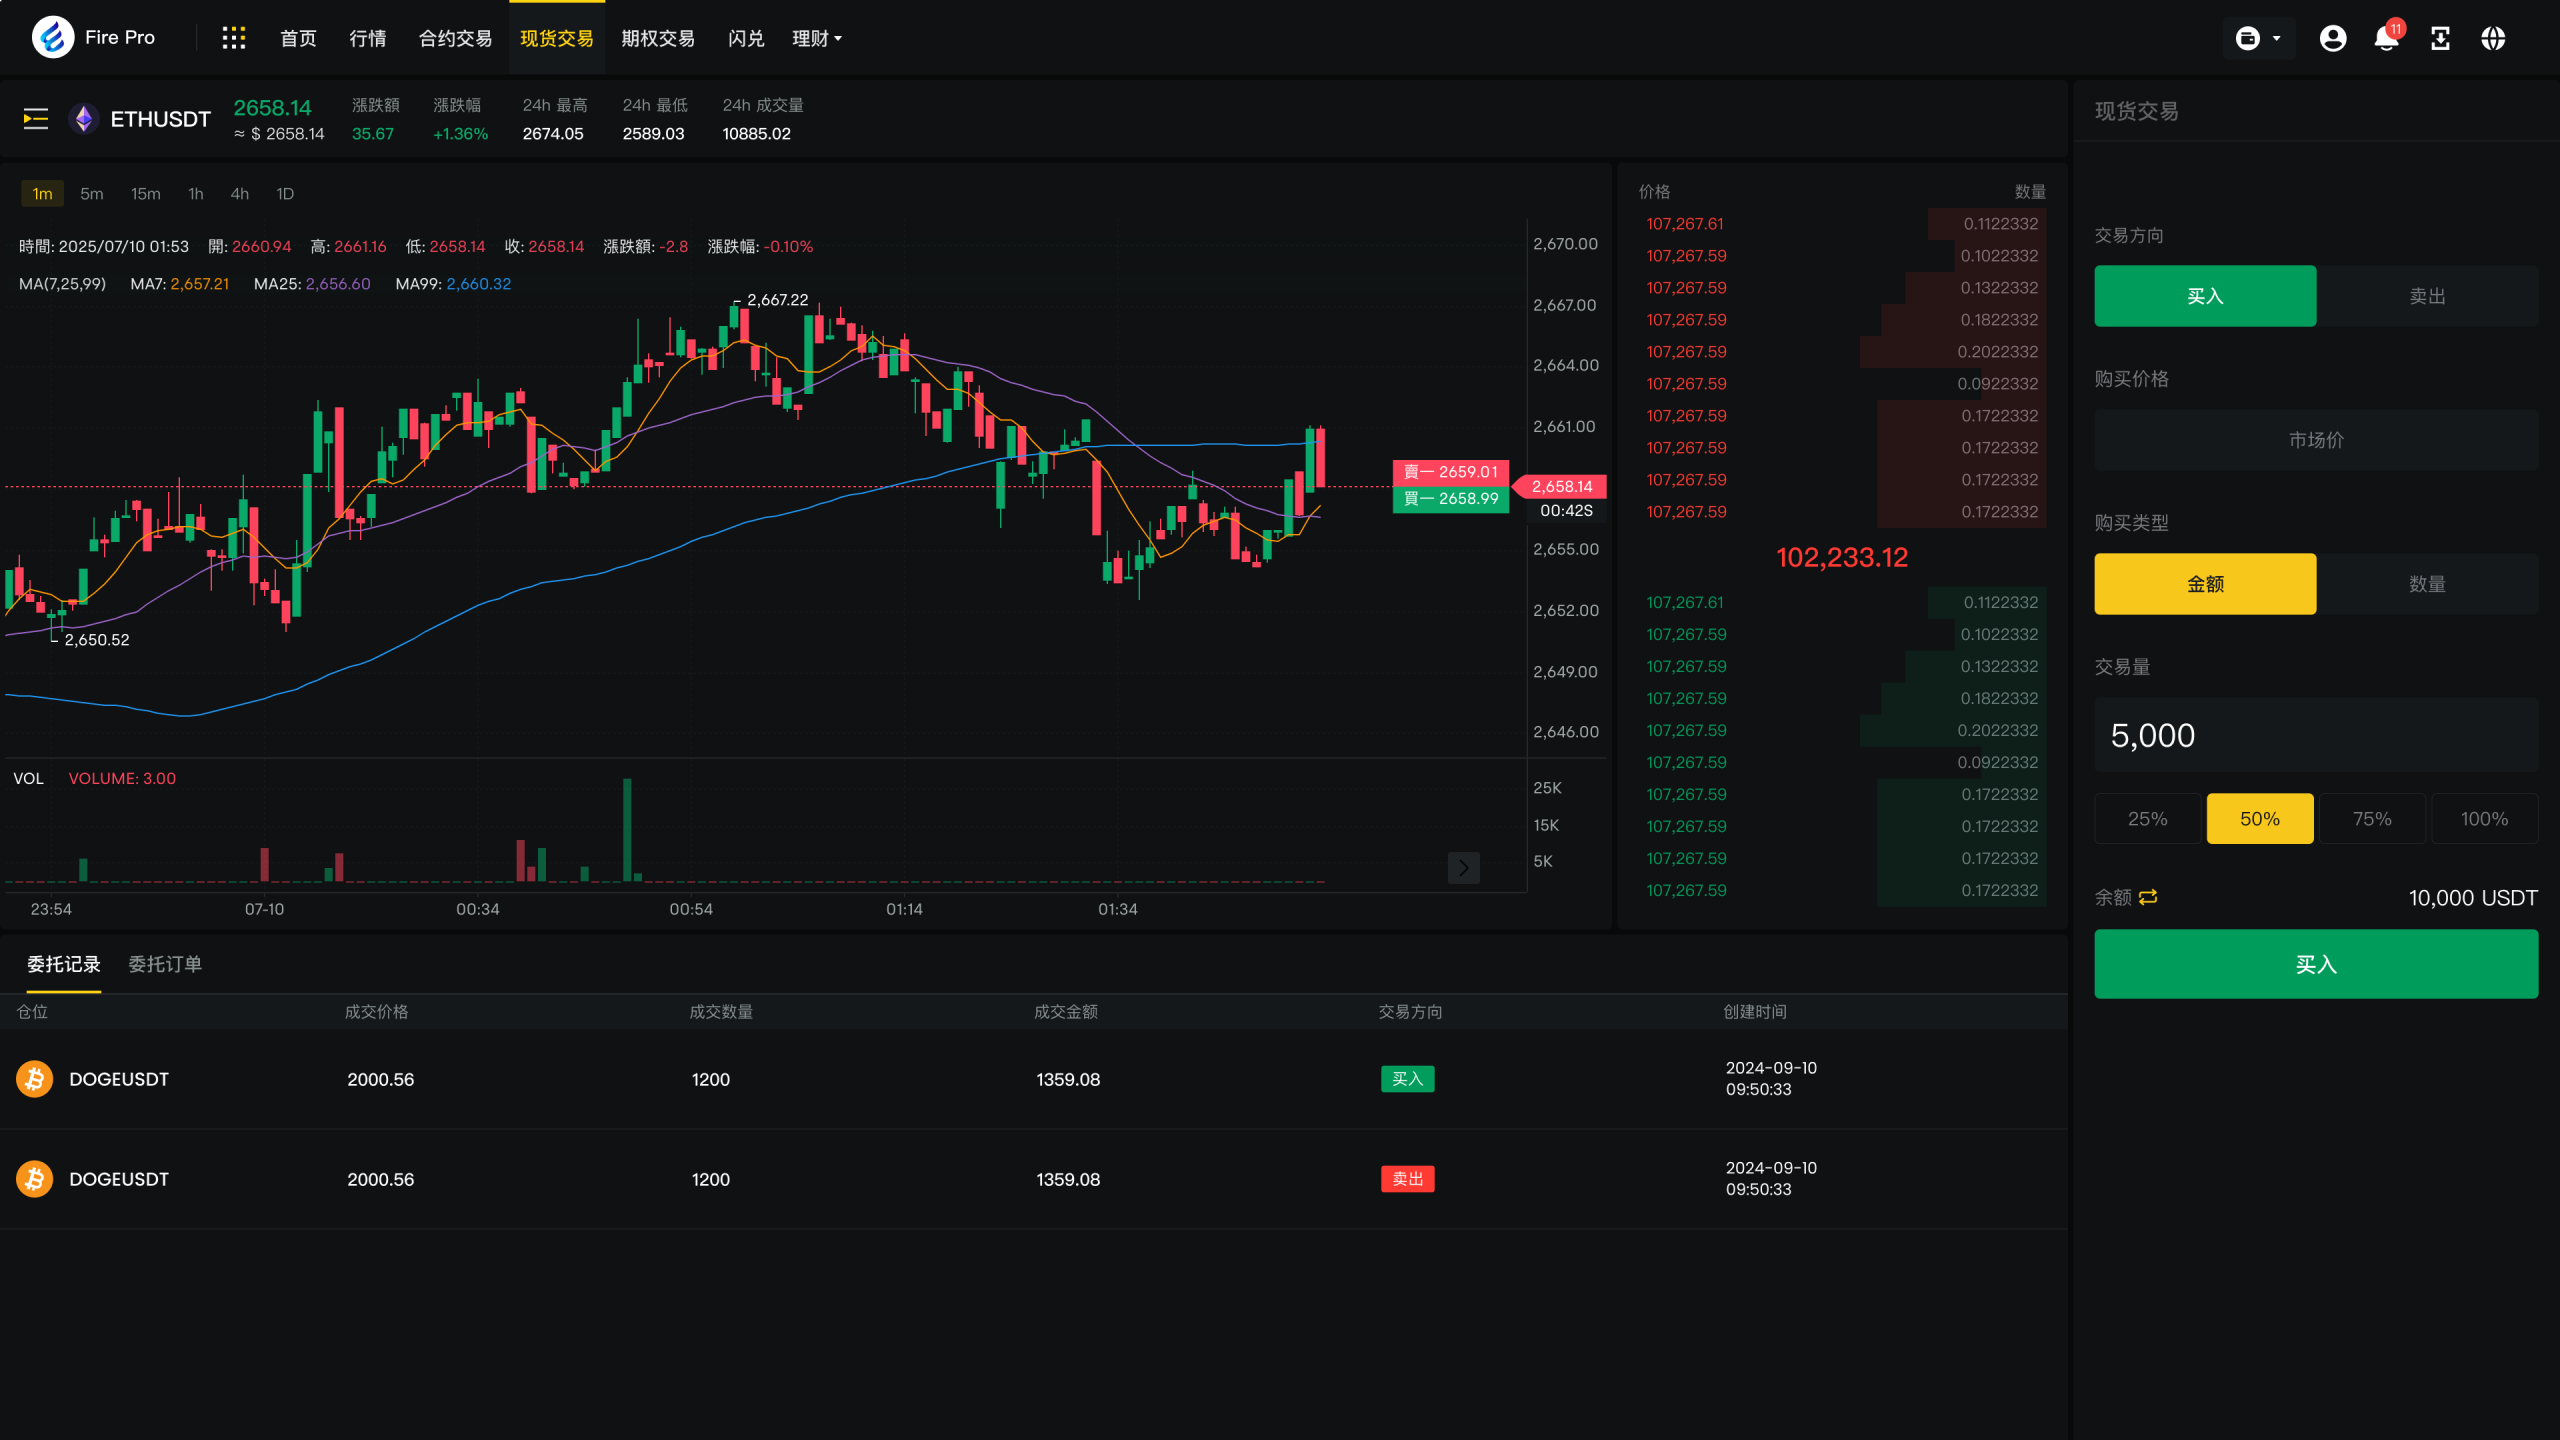2560x1440 pixels.
Task: Open the grid apps menu icon
Action: (x=233, y=38)
